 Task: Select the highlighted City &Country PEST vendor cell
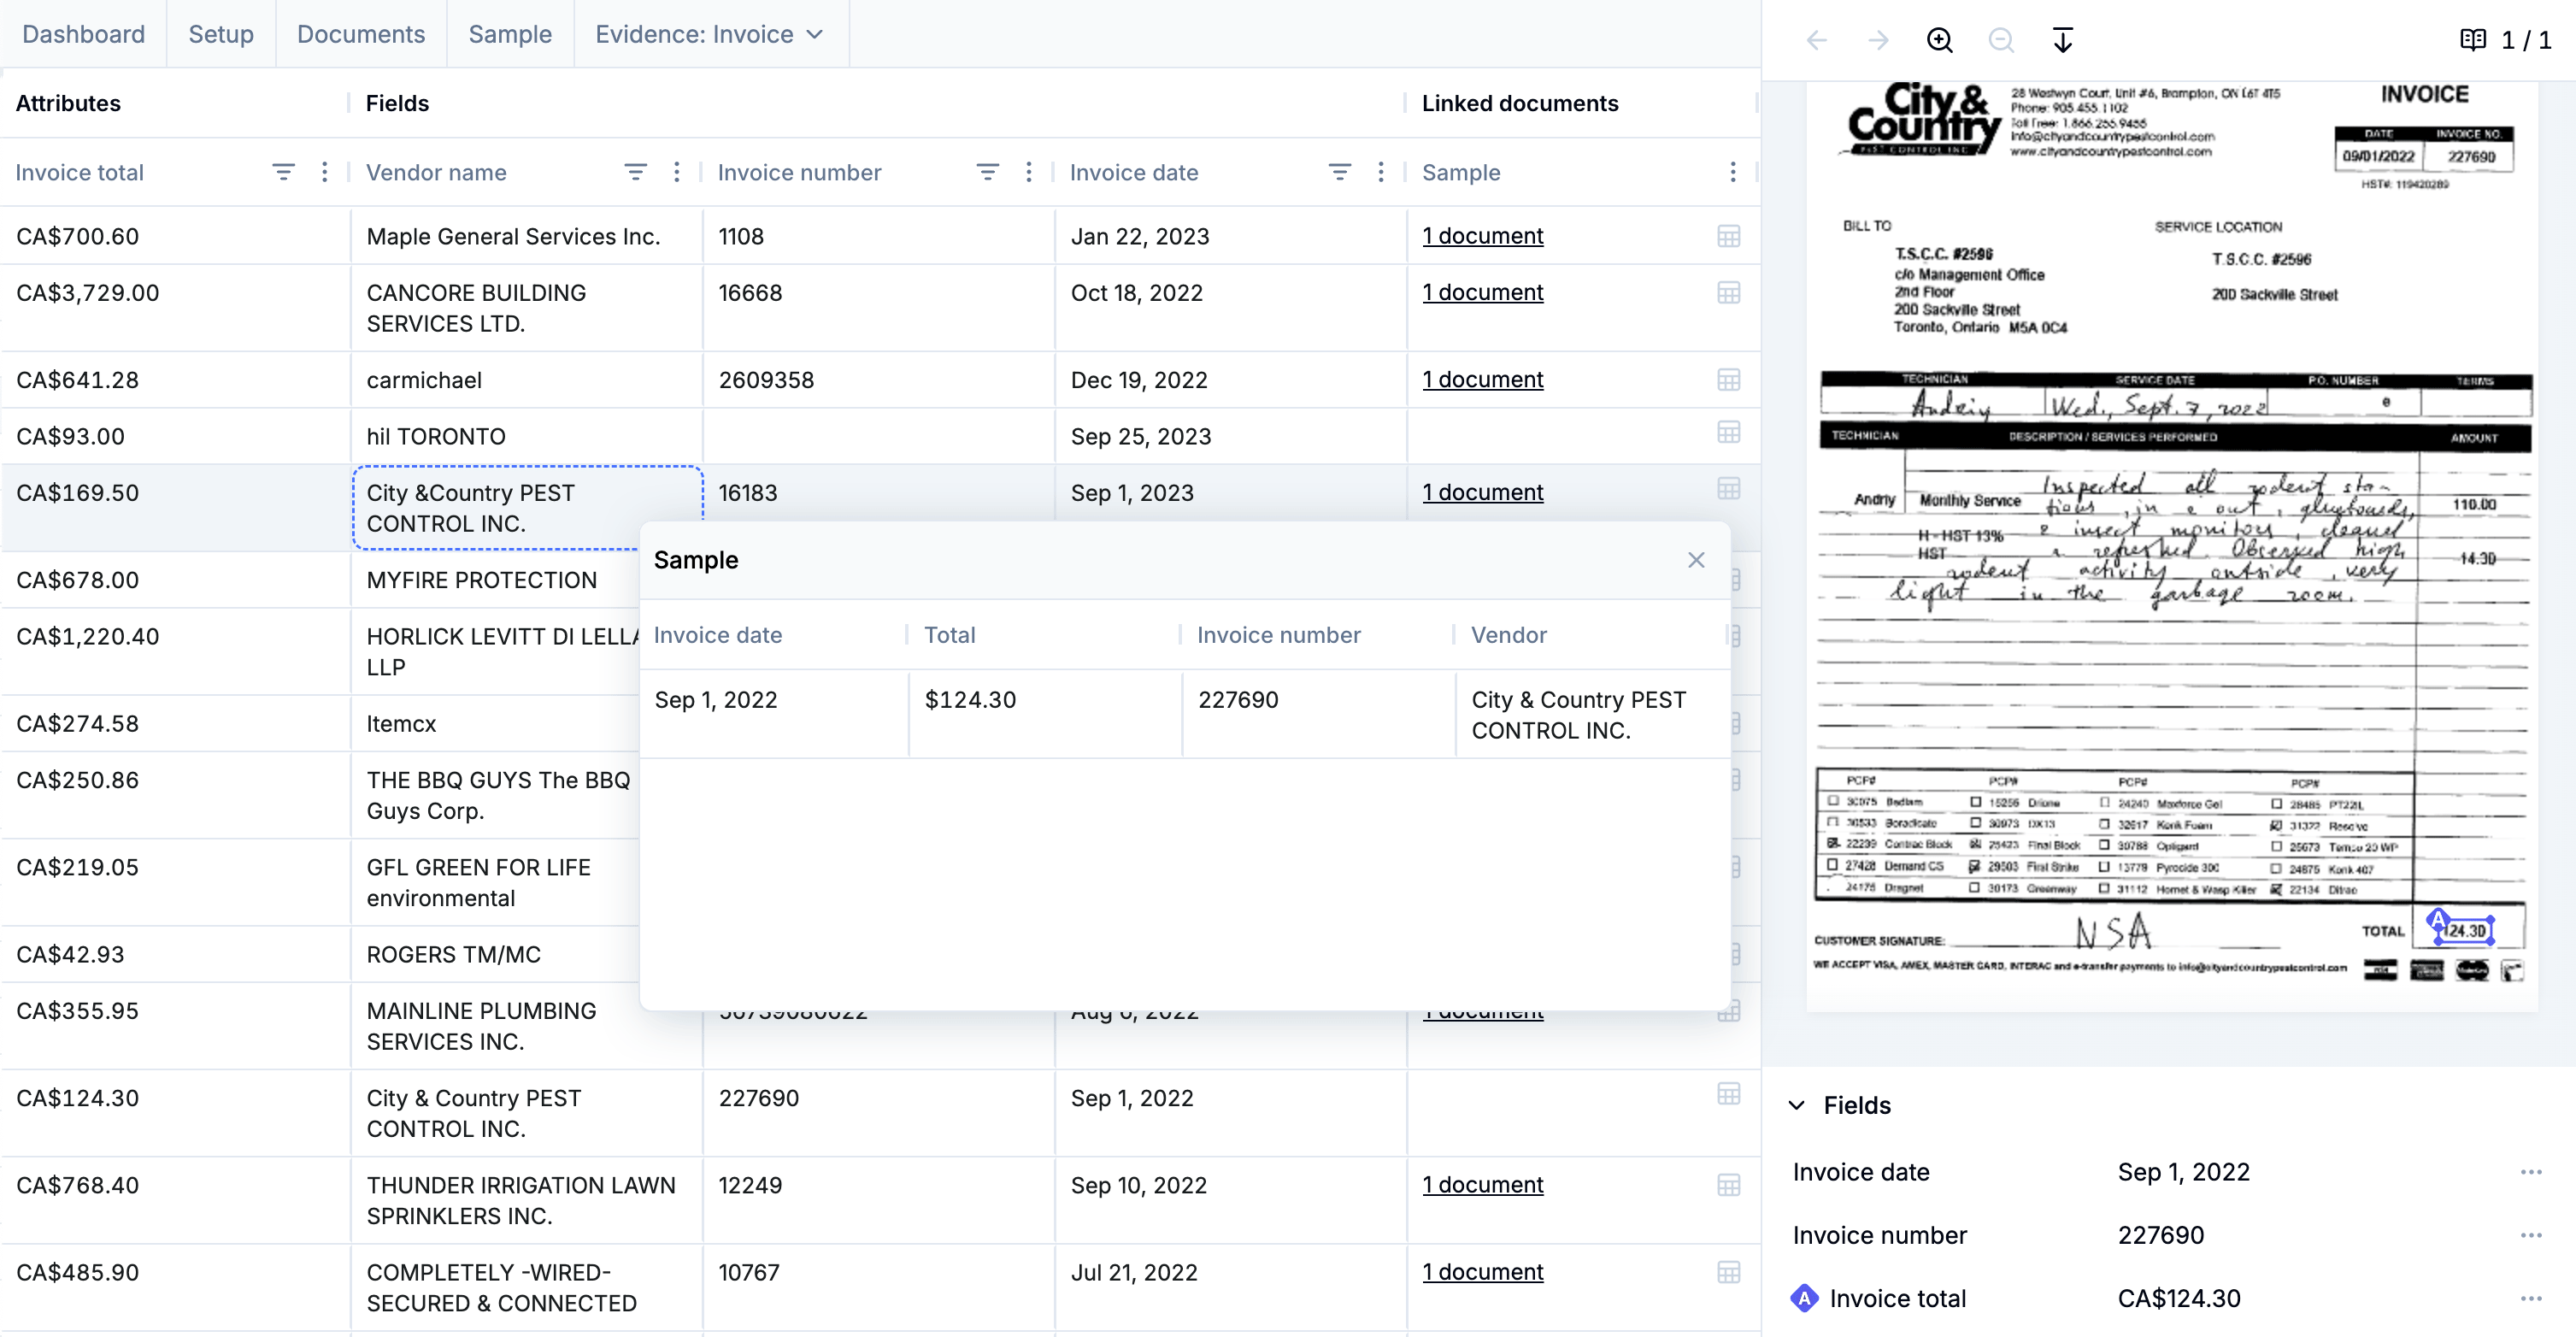527,508
